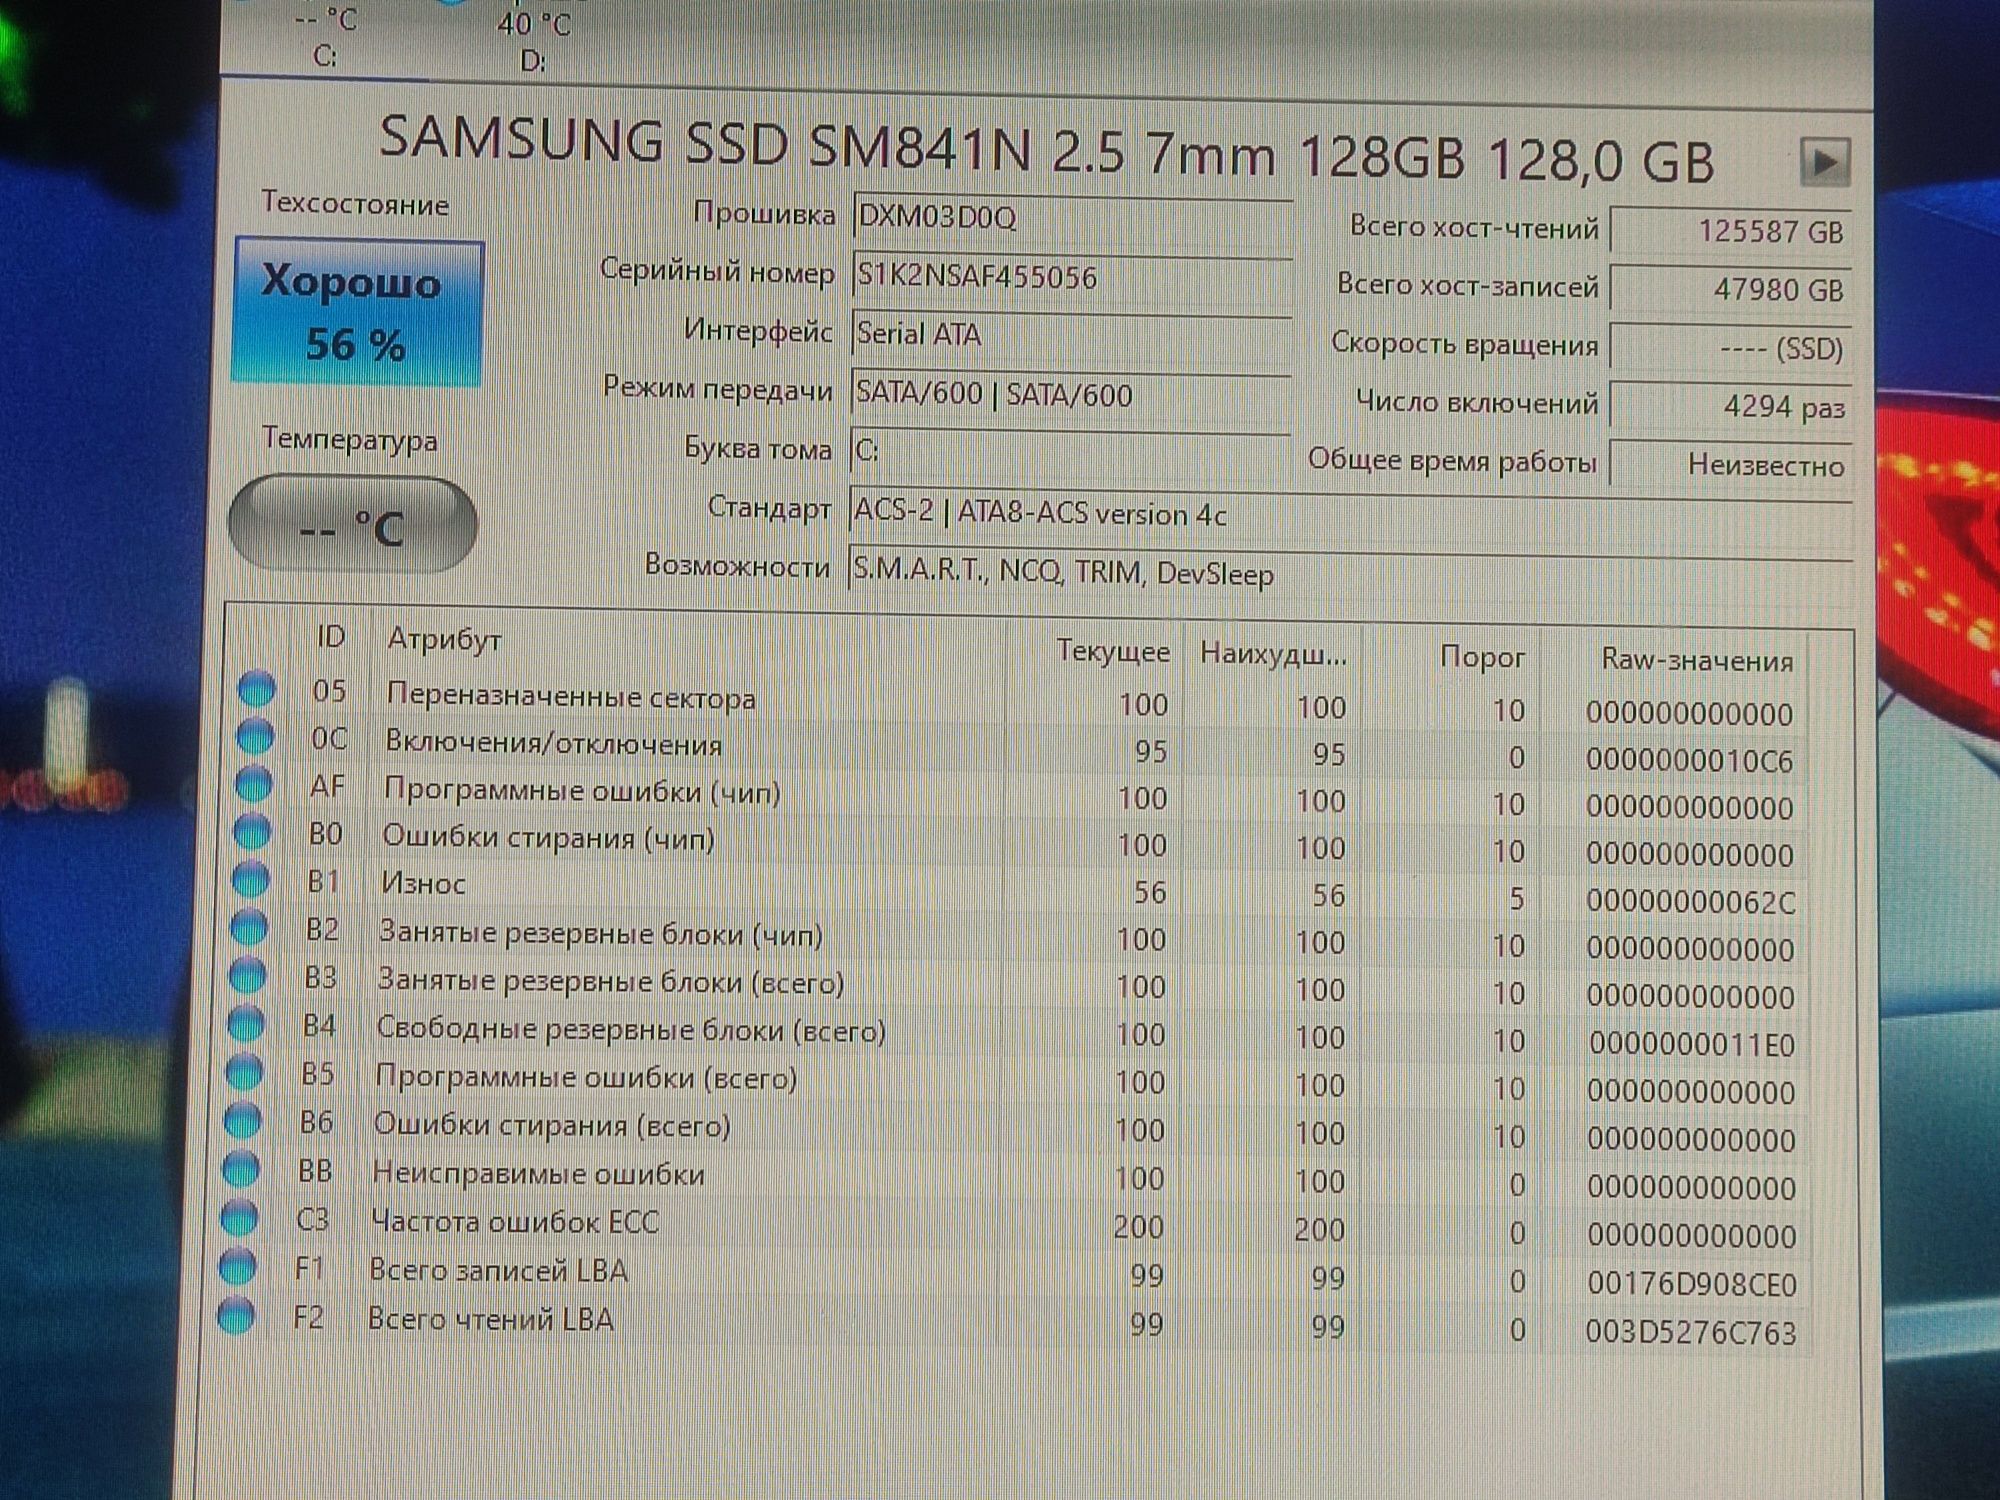
Task: Select the Частота ошибок ECC attribute row
Action: (1013, 1227)
